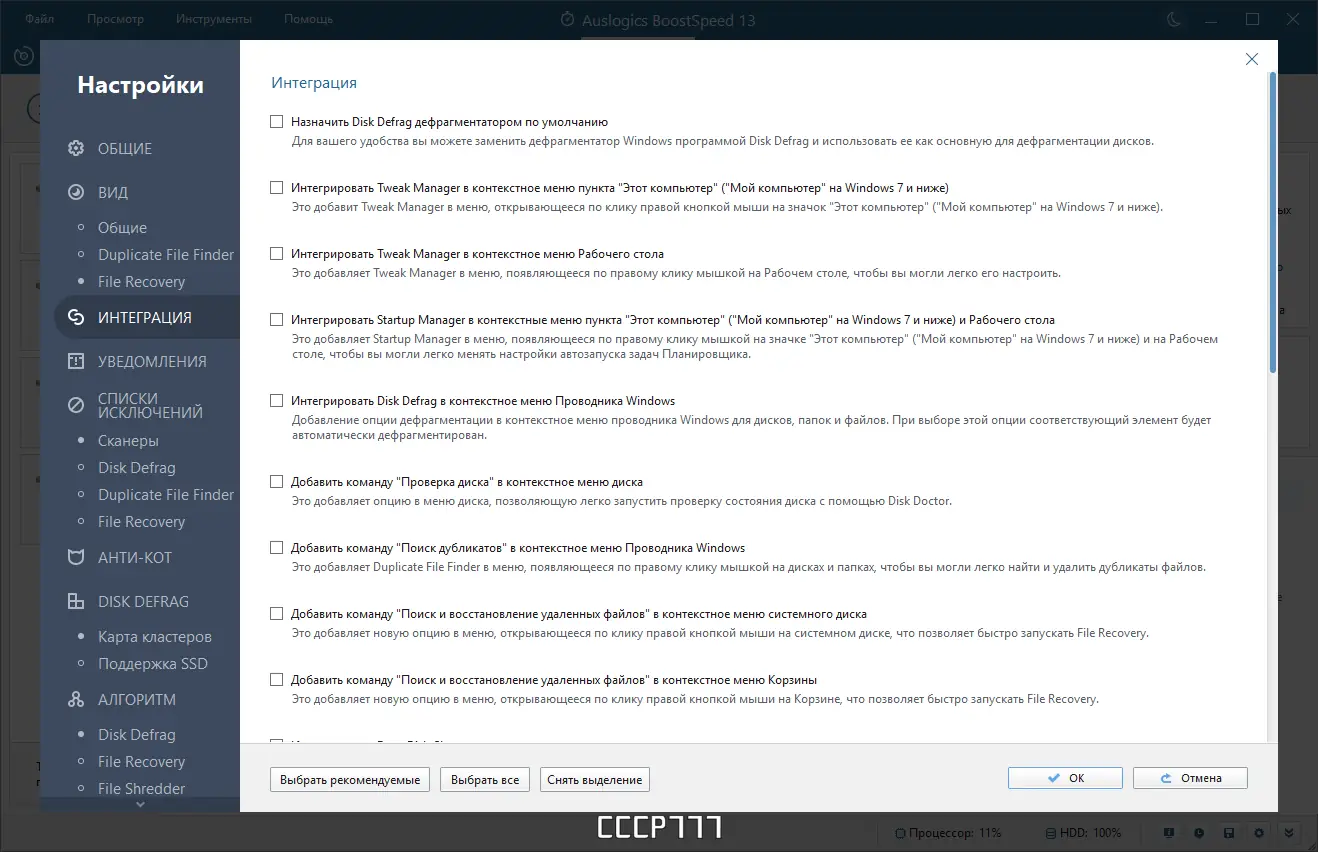This screenshot has width=1318, height=852.
Task: Expand sidebar list with the bottom chevron
Action: coord(140,803)
